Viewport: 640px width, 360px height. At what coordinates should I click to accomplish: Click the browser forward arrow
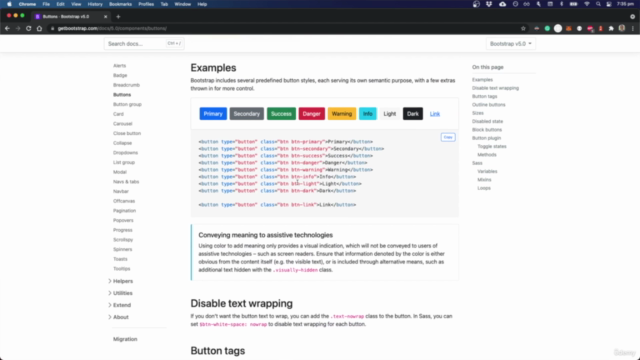(18, 29)
